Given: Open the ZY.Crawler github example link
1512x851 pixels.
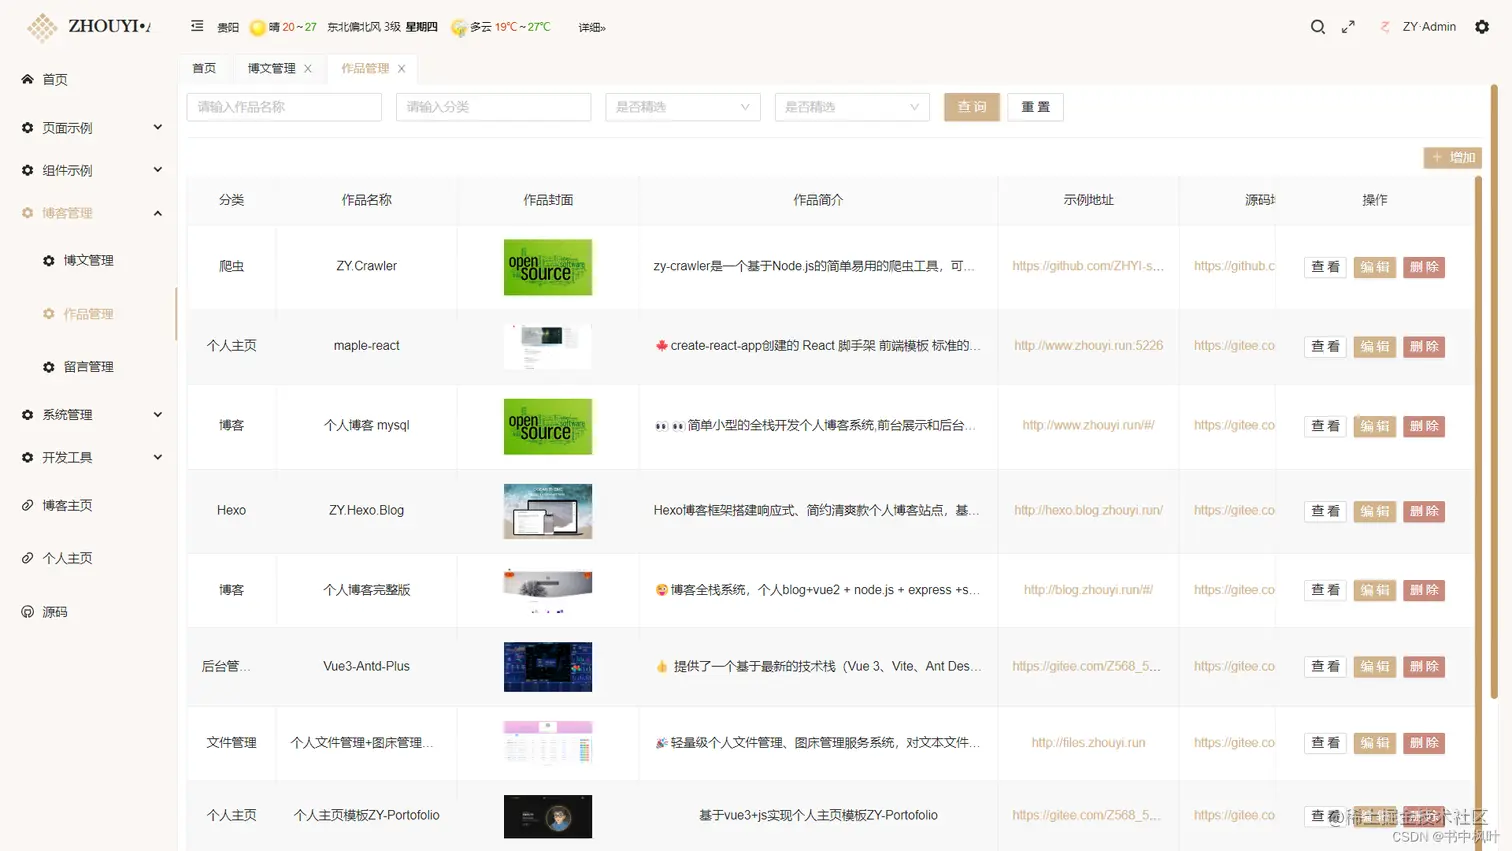Looking at the screenshot, I should 1088,266.
